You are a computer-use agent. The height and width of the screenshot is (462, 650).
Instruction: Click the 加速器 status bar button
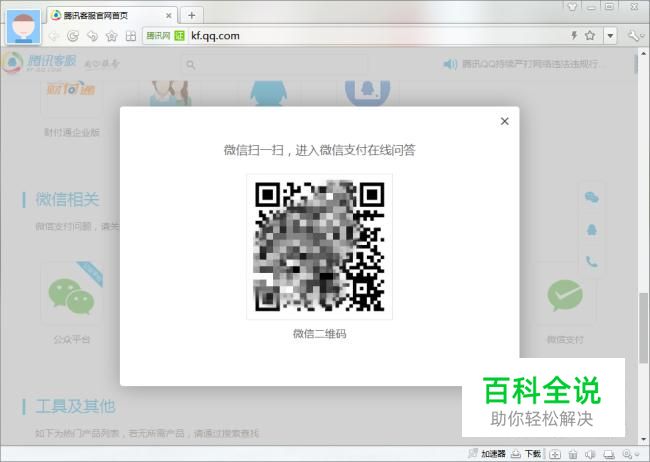[488, 454]
